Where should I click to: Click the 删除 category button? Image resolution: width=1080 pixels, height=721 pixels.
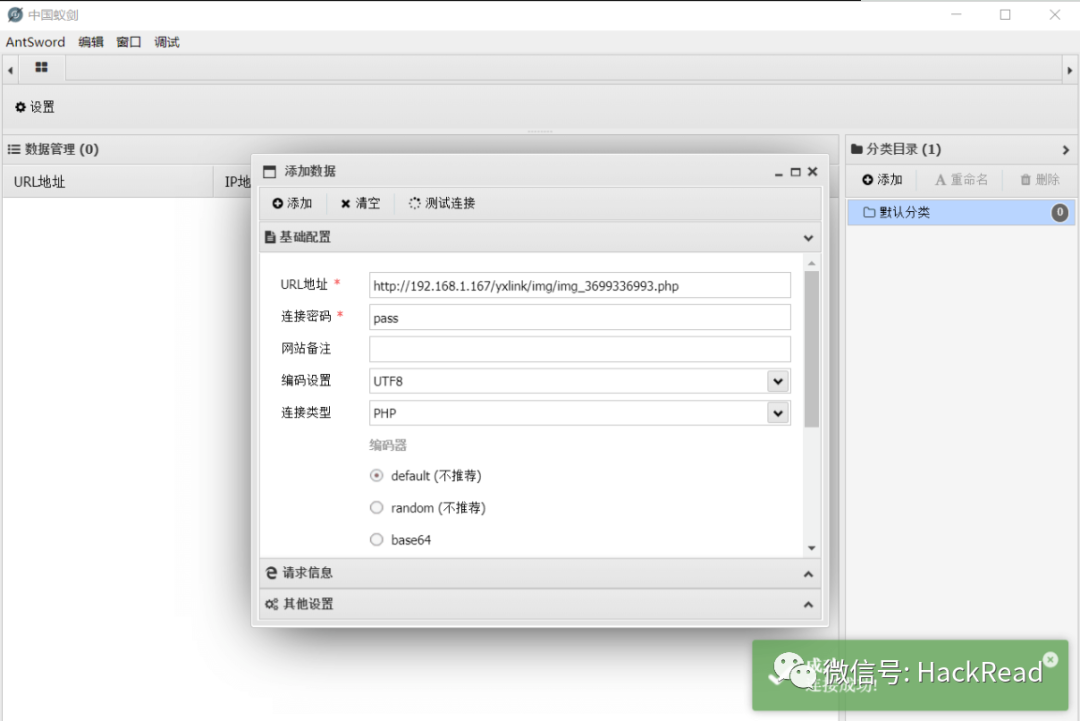click(x=1040, y=180)
